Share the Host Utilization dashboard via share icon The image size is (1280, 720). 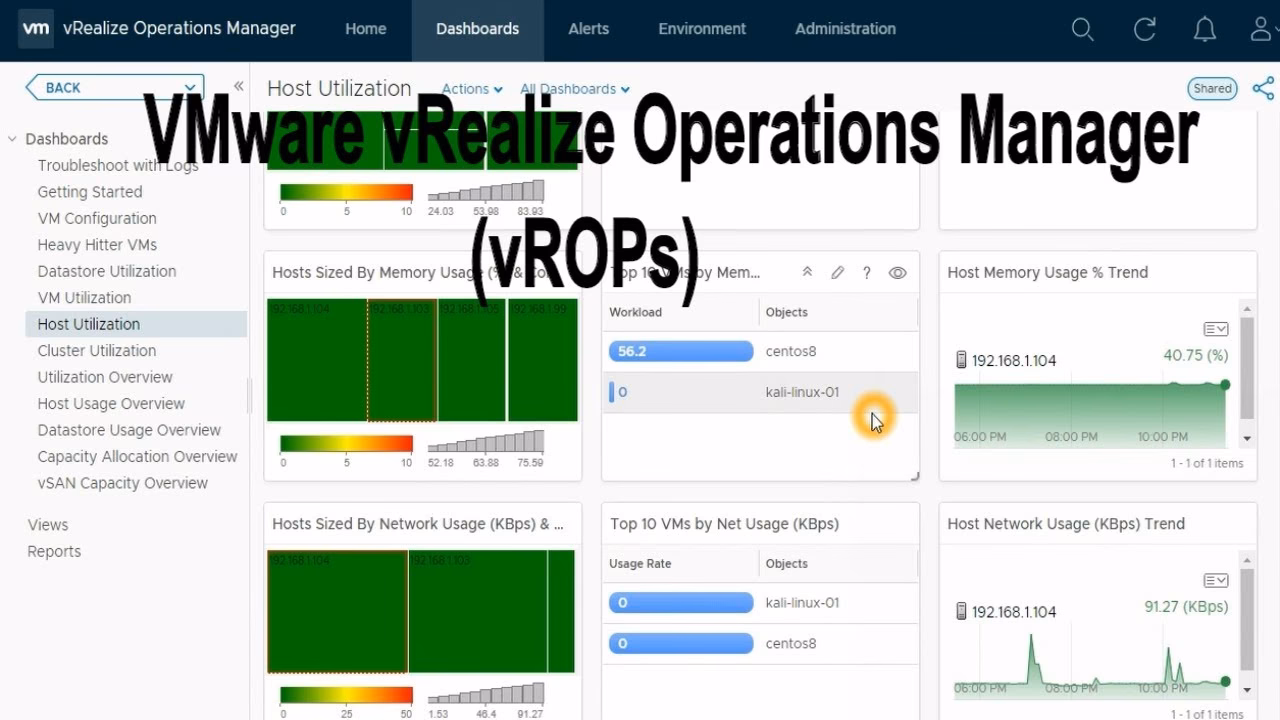(1262, 88)
